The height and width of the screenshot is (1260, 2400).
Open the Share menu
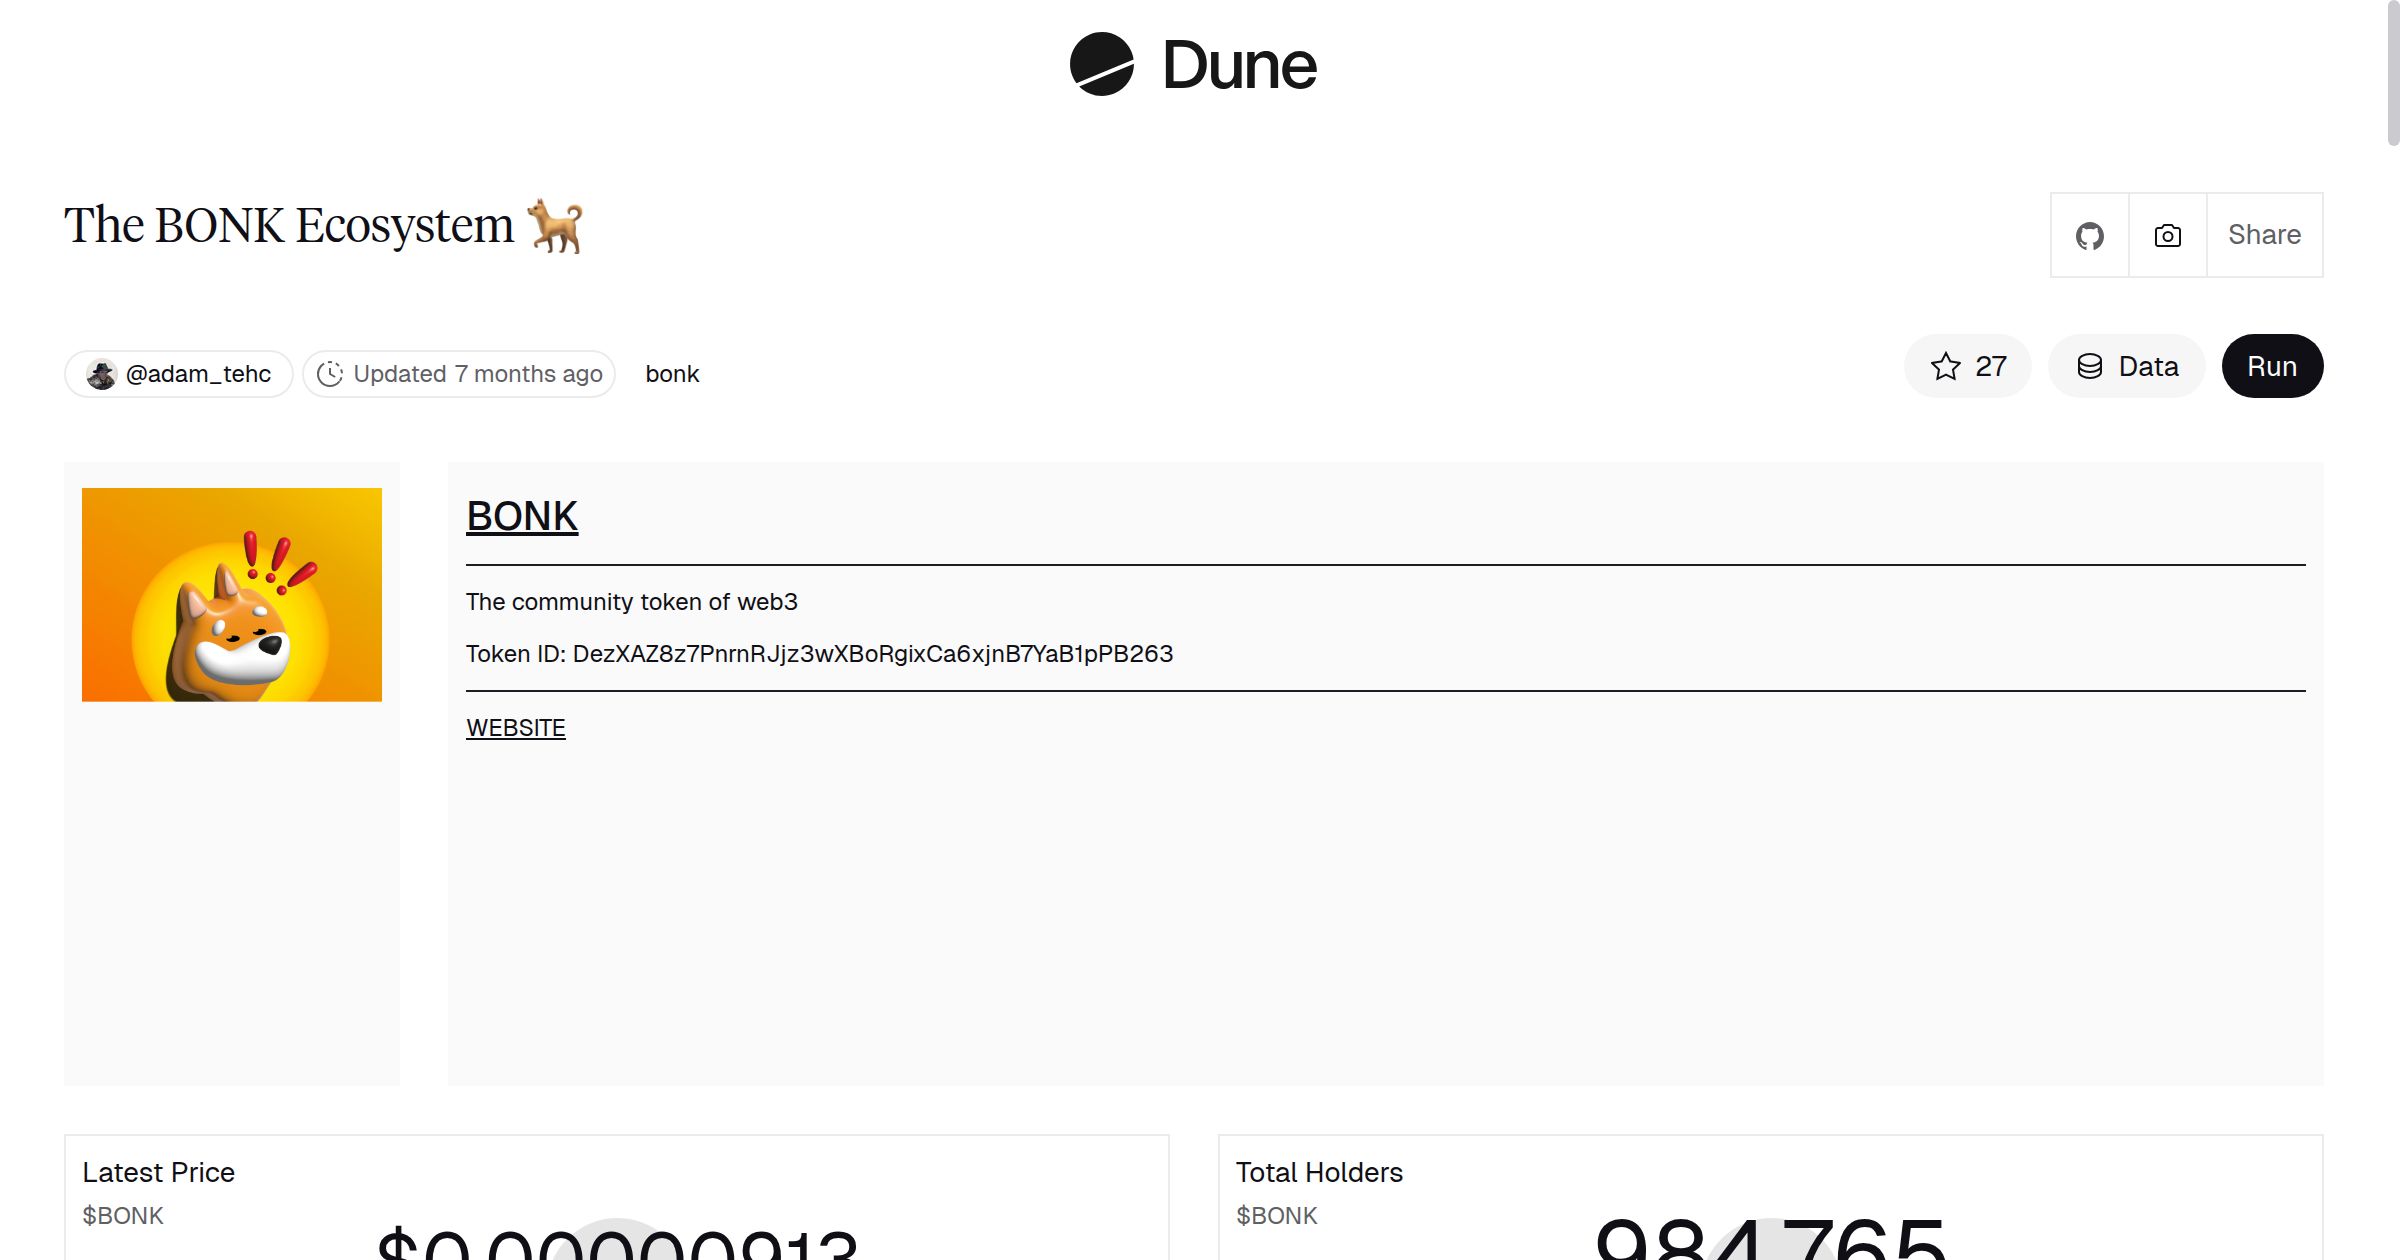click(2264, 235)
